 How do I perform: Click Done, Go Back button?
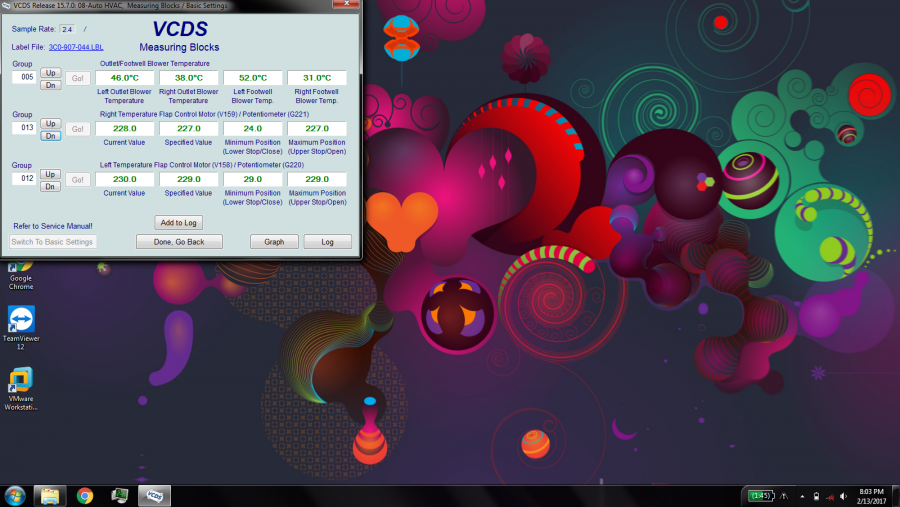pyautogui.click(x=179, y=242)
